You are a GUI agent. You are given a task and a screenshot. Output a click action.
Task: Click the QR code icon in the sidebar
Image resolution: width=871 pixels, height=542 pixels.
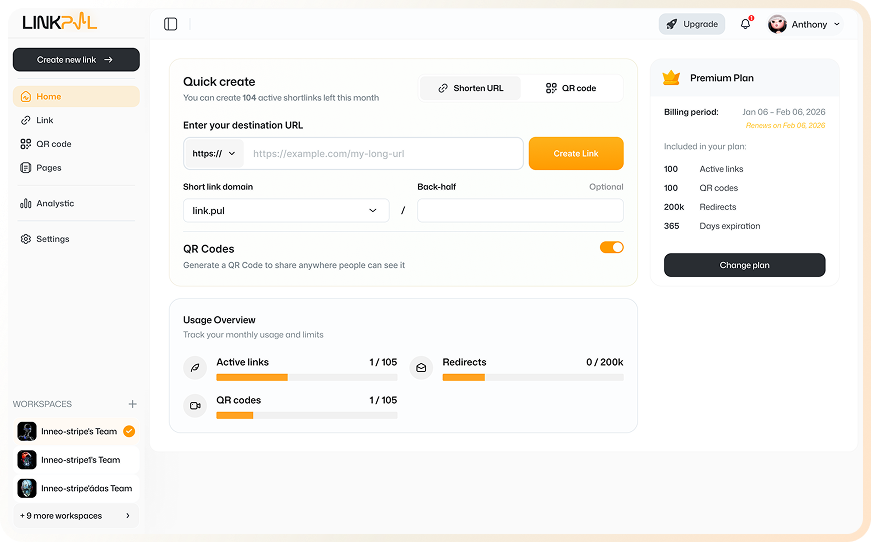point(26,144)
